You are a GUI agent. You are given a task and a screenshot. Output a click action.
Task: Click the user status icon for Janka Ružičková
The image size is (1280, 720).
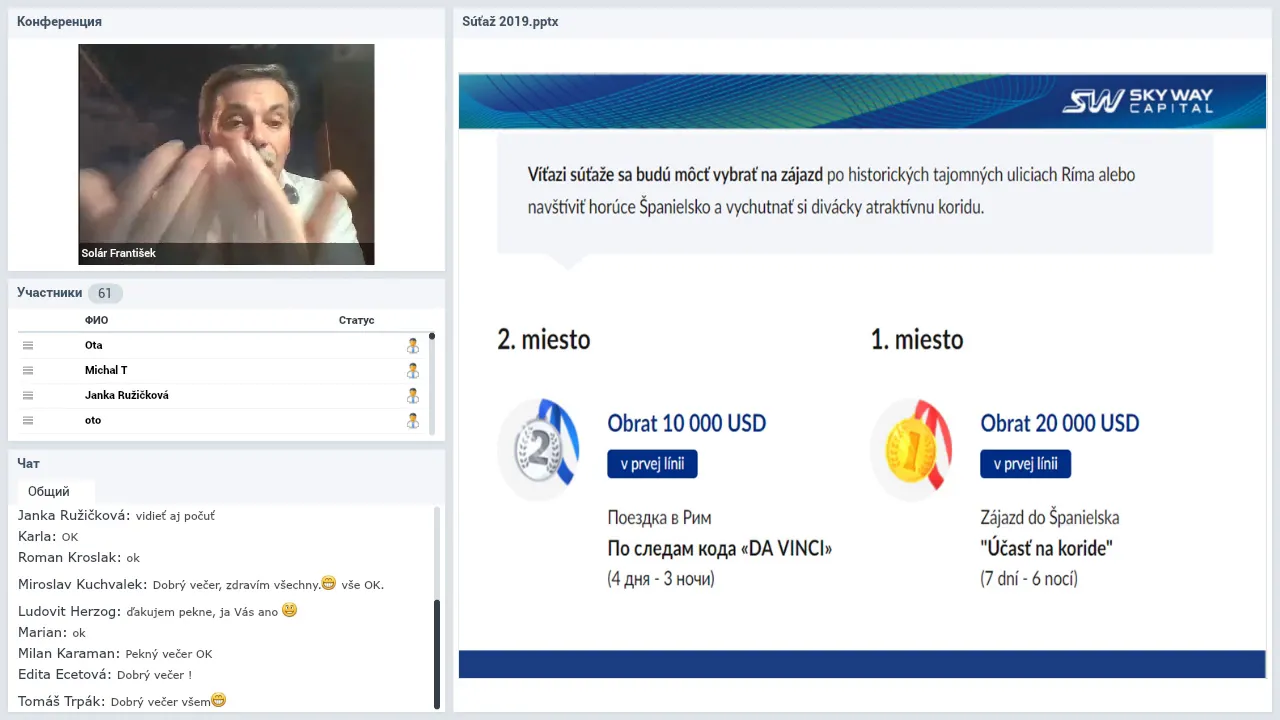412,395
